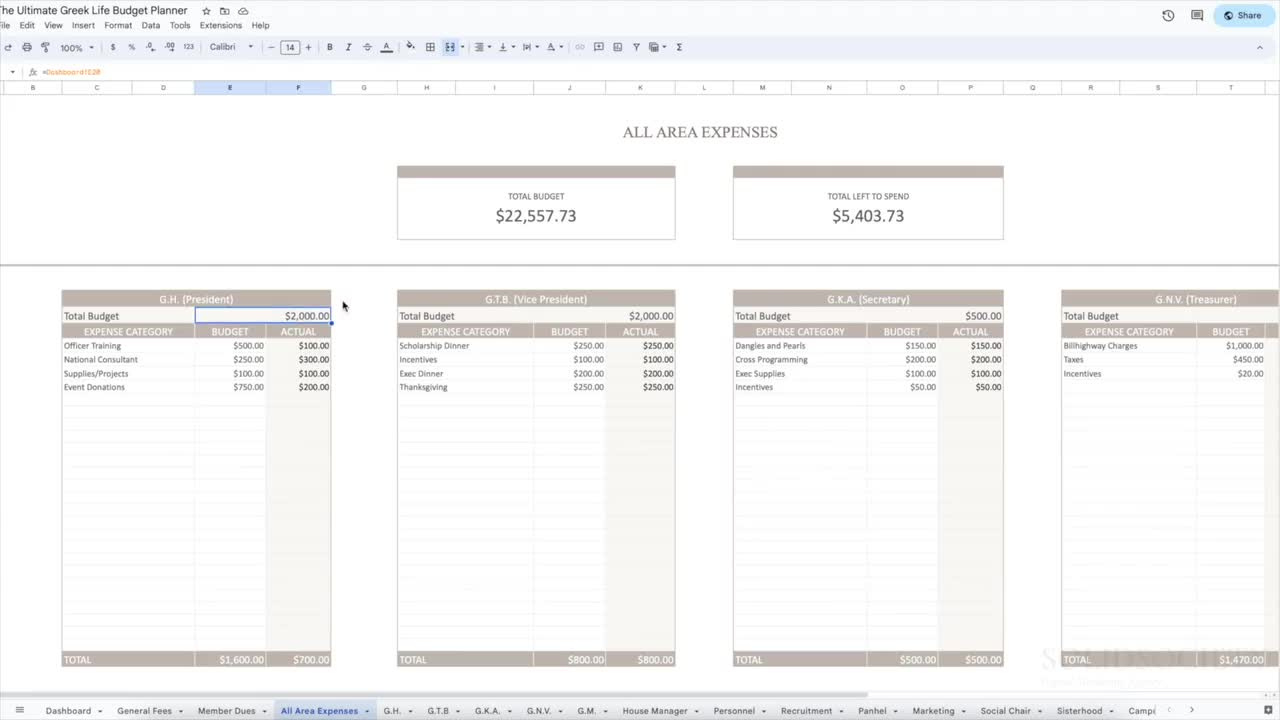
Task: Select the paint format tool
Action: tap(45, 47)
